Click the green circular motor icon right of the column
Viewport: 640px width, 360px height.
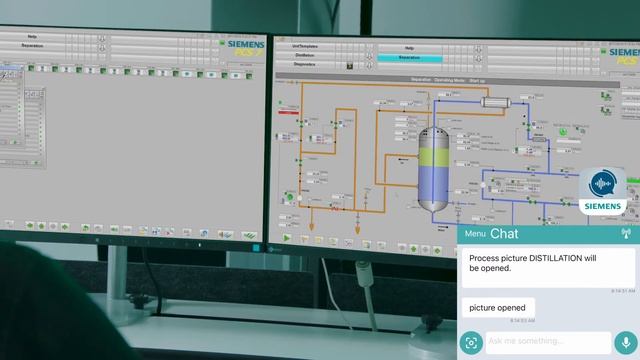(563, 132)
